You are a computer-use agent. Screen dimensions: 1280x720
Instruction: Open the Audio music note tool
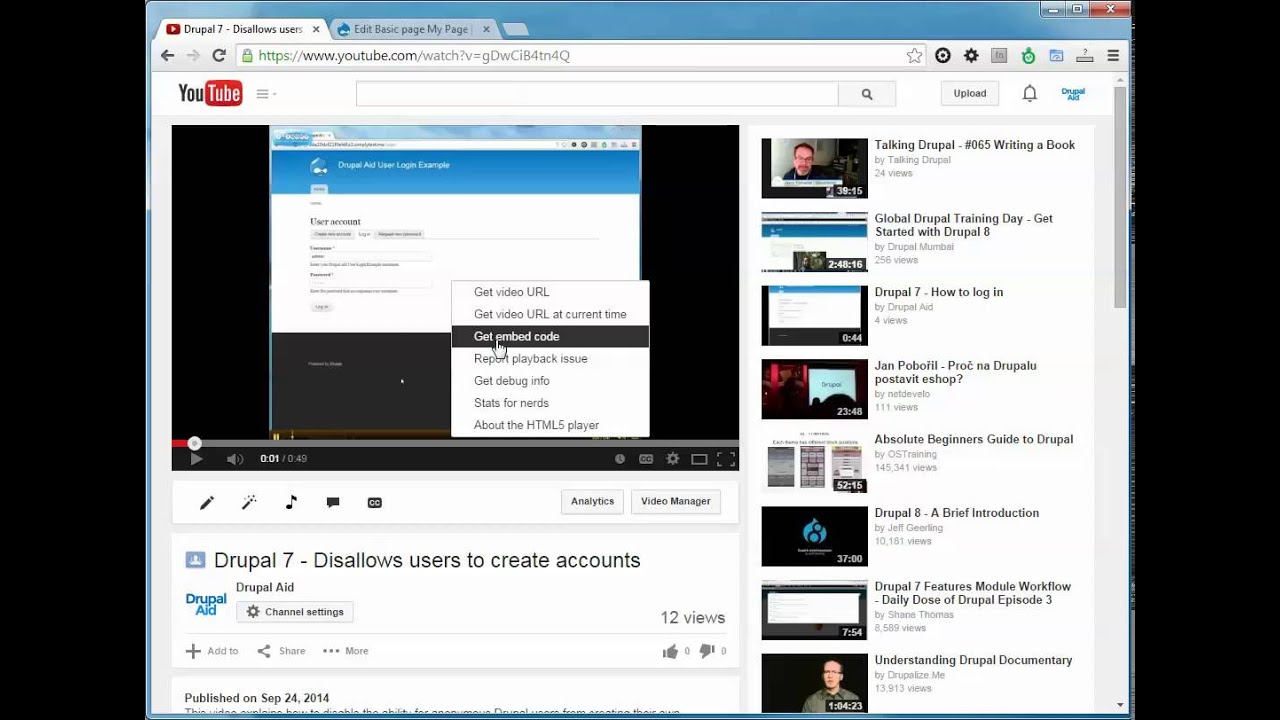point(291,502)
